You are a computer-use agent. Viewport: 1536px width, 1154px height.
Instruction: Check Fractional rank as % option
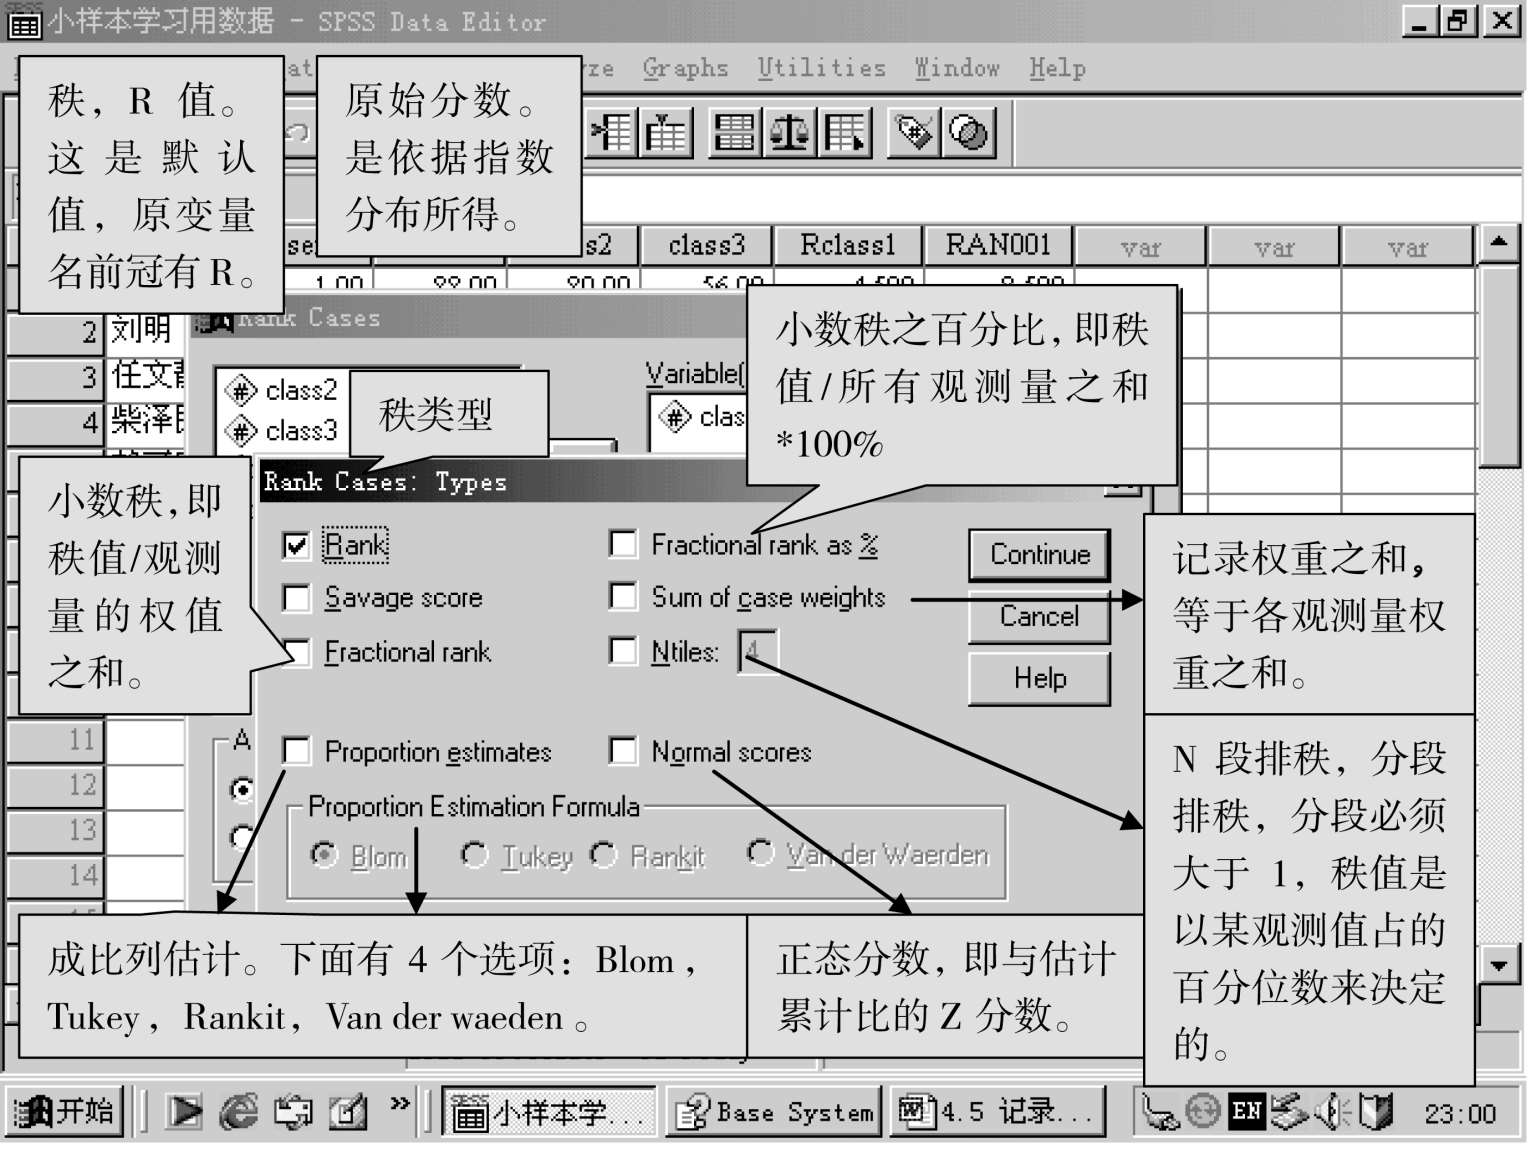[623, 544]
